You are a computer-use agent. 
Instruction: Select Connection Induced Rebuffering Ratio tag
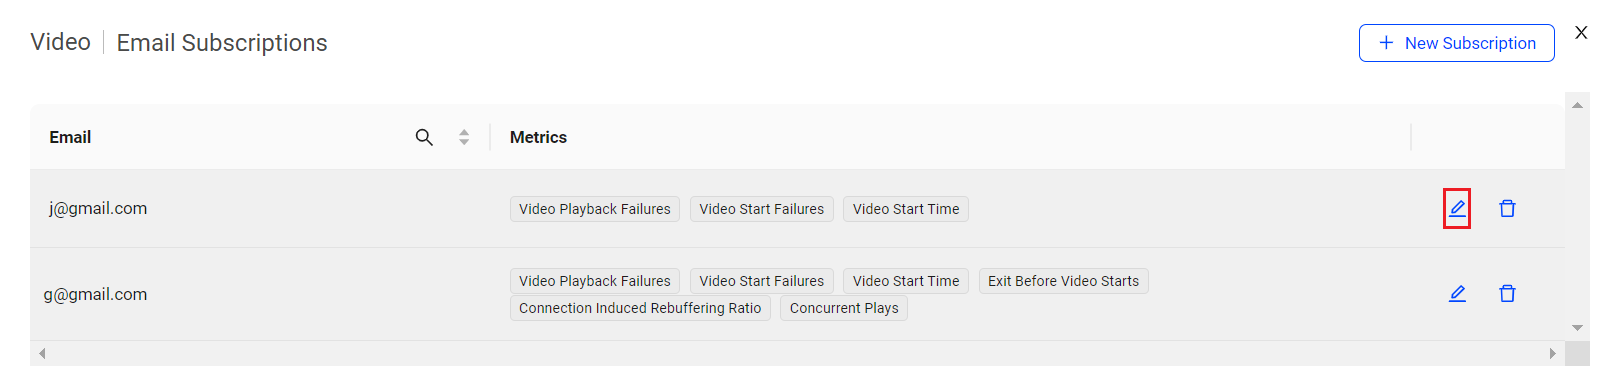pos(640,308)
